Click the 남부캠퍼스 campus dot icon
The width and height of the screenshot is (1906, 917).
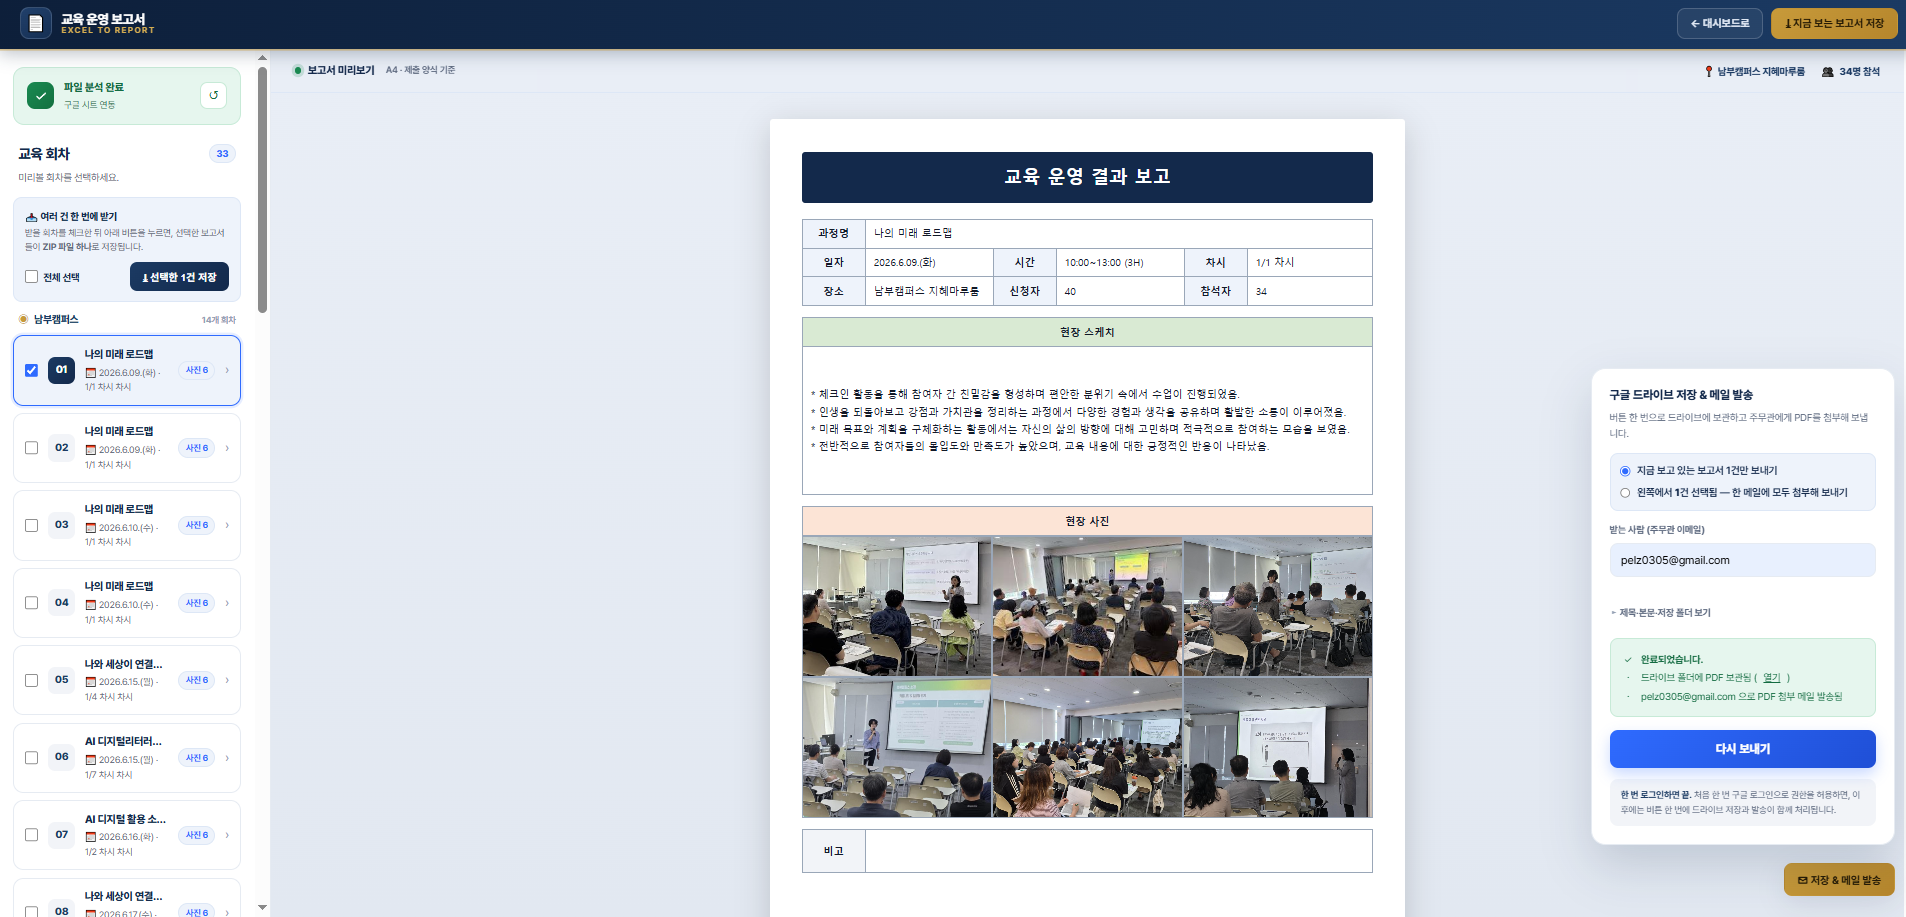pos(23,319)
